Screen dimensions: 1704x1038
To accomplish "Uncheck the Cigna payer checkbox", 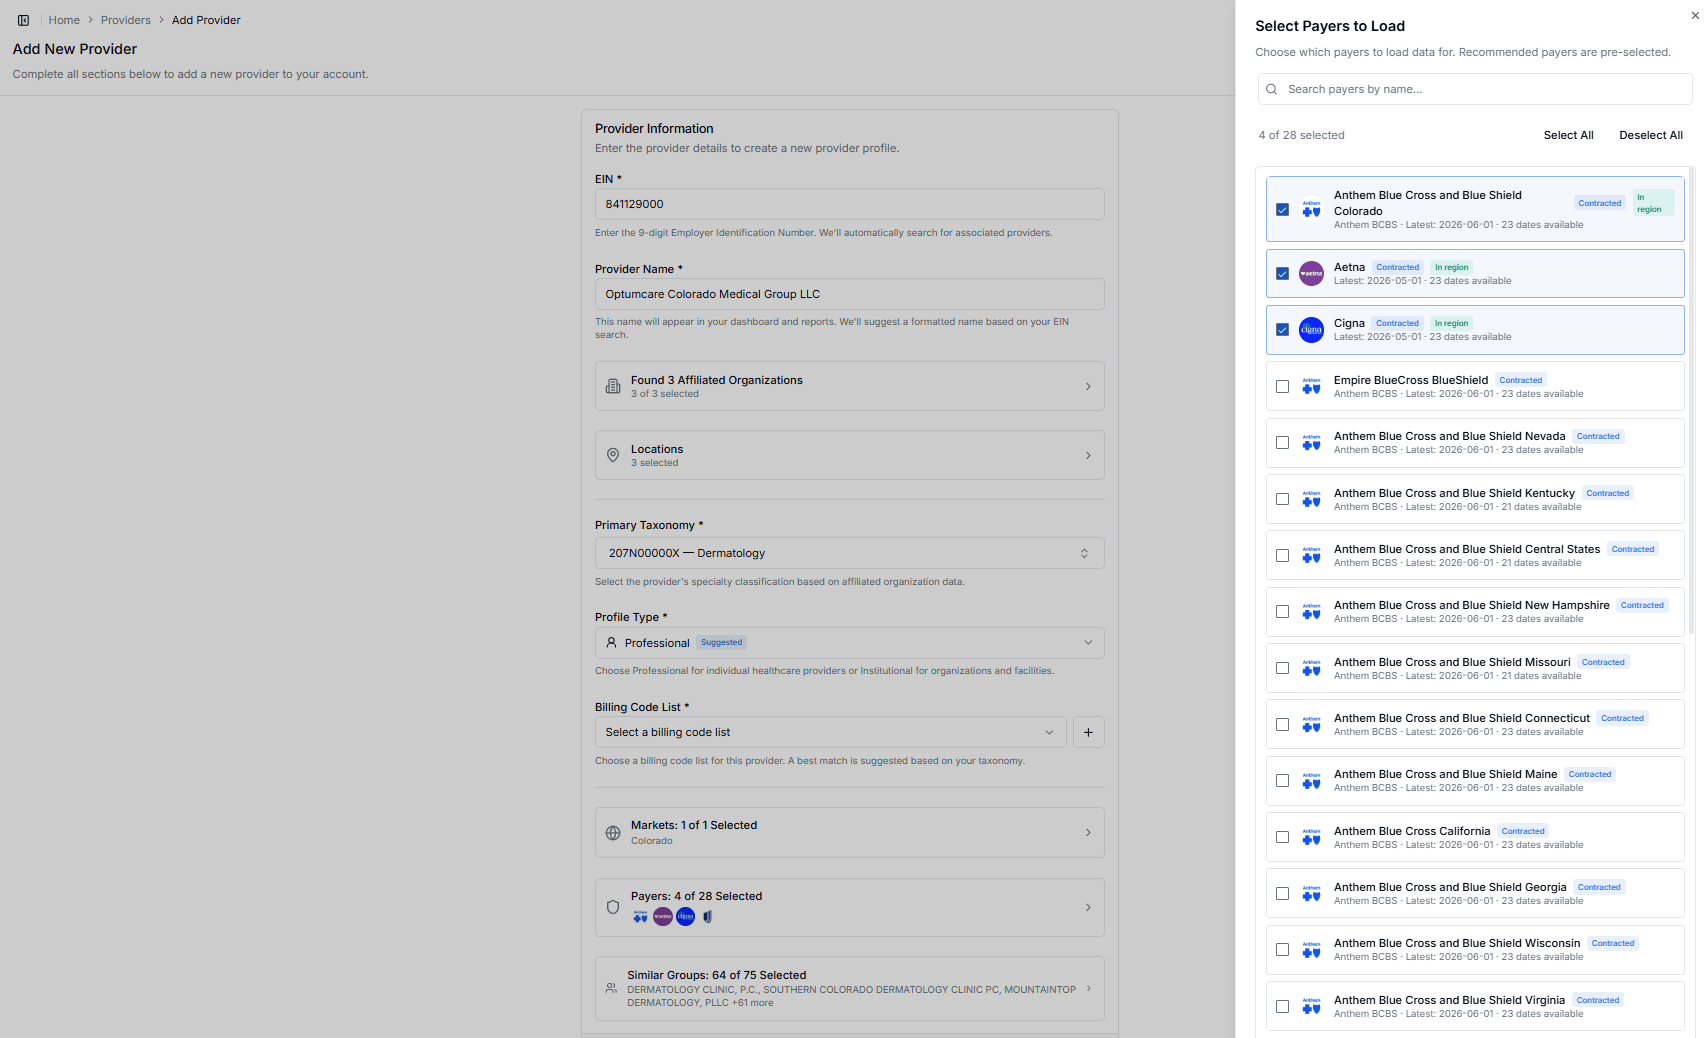I will 1282,329.
